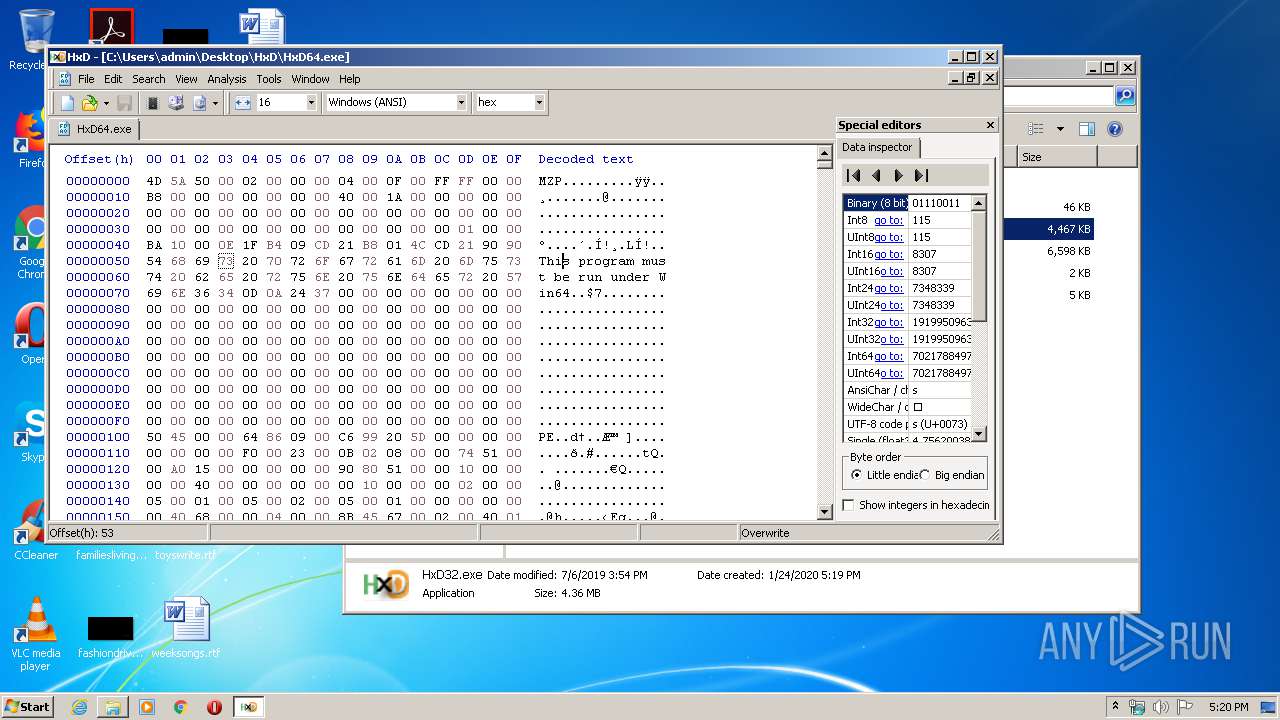Image resolution: width=1280 pixels, height=720 pixels.
Task: Click the Open RAM icon
Action: [153, 102]
